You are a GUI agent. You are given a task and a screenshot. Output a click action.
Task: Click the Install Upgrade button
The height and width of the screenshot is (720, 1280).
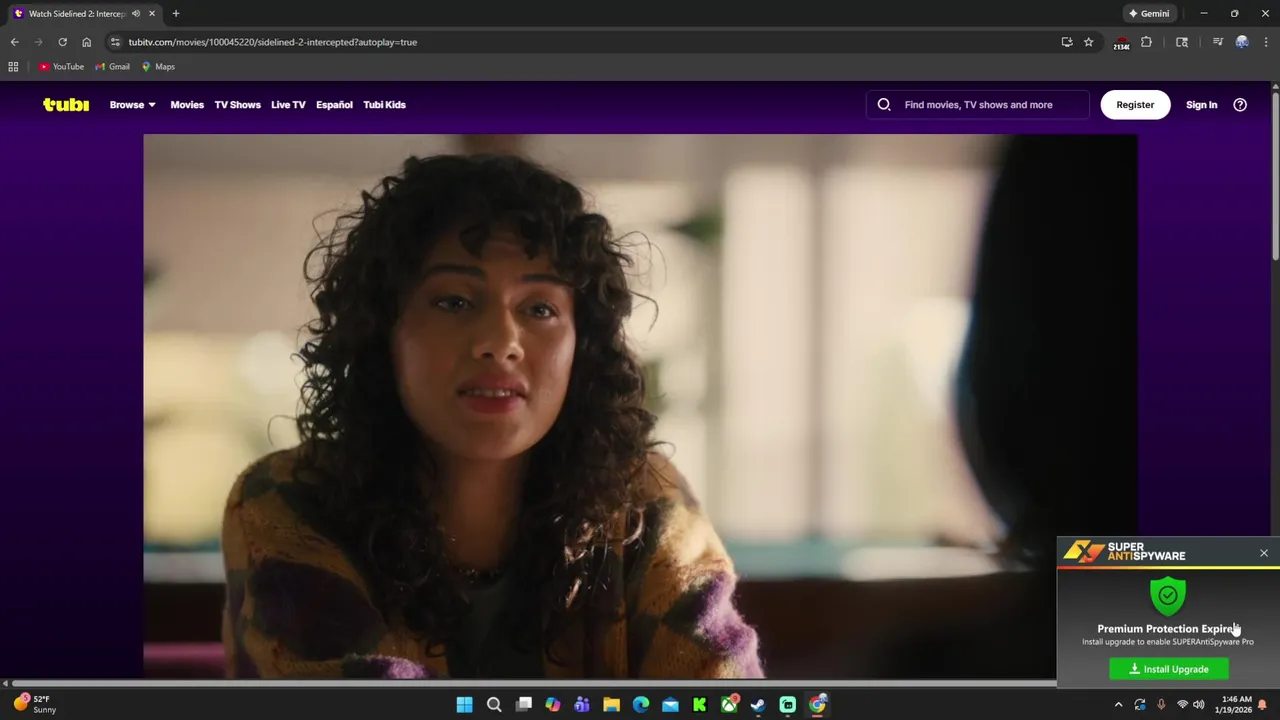coord(1168,669)
